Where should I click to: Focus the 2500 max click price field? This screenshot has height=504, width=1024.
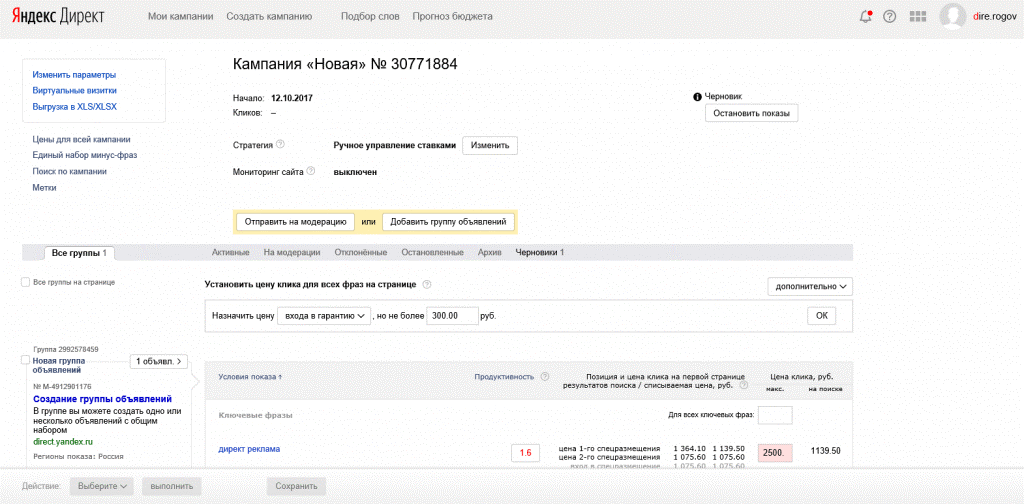point(775,453)
